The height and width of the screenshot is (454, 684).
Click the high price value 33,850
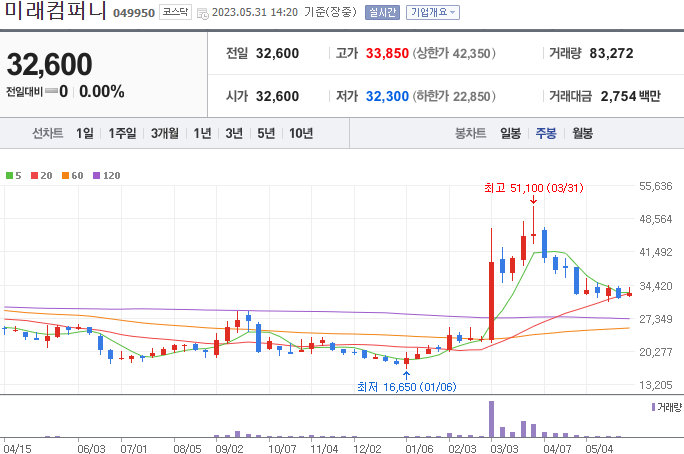(387, 53)
